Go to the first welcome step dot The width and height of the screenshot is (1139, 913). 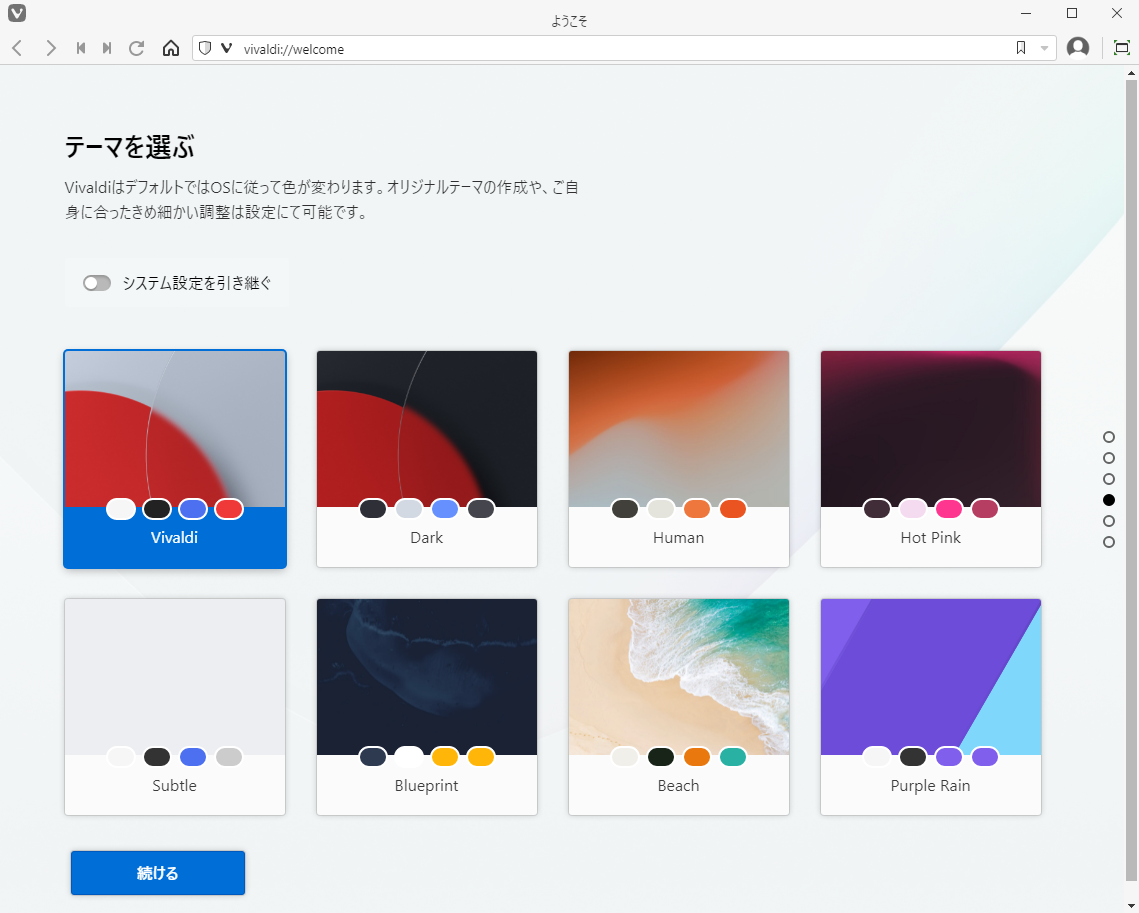click(1108, 437)
